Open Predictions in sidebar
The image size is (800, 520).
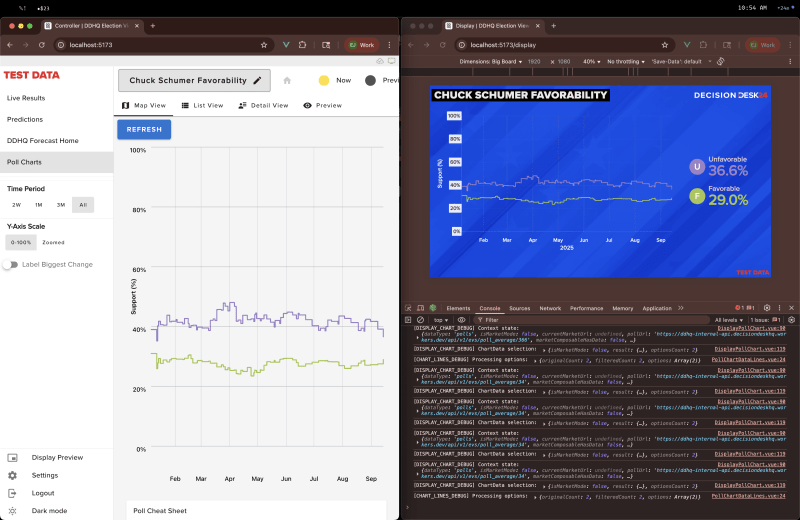coord(57,119)
